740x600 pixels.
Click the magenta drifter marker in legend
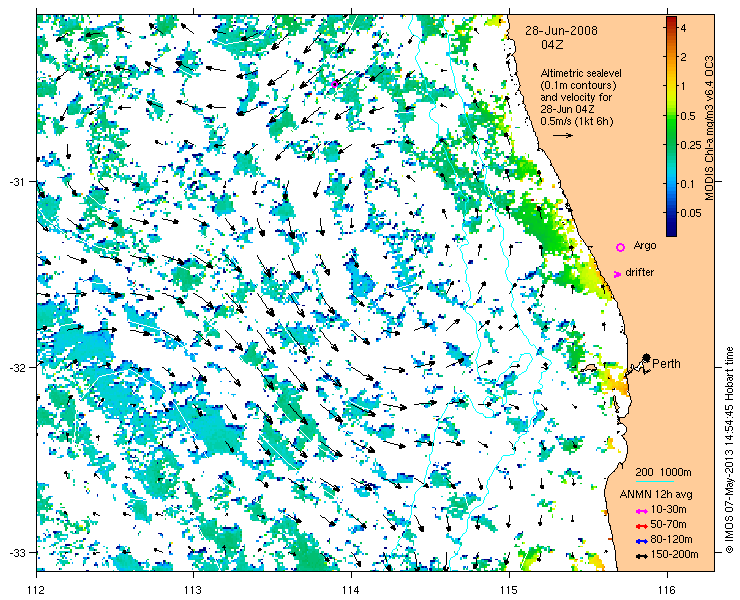(617, 274)
